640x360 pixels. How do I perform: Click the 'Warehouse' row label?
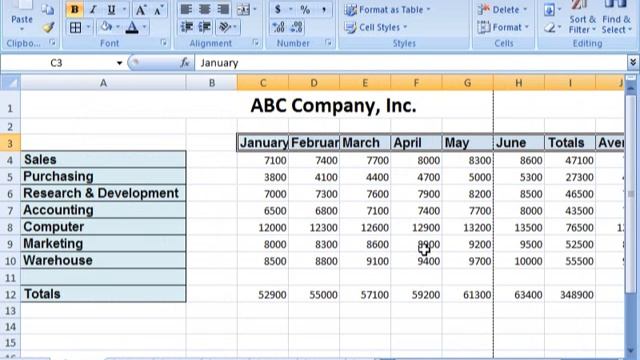[103, 260]
